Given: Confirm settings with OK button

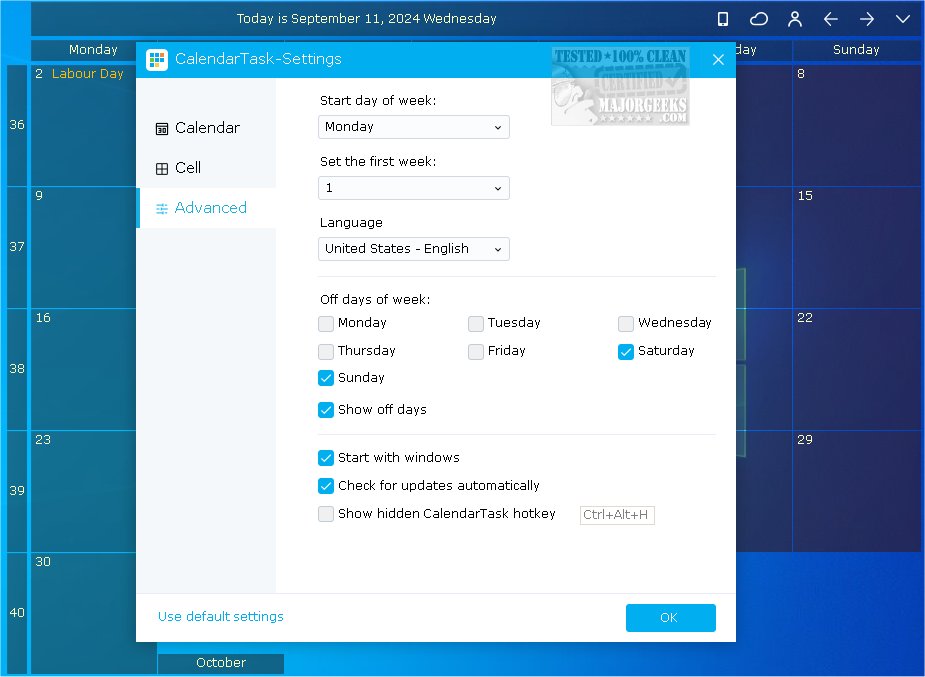Looking at the screenshot, I should 671,617.
